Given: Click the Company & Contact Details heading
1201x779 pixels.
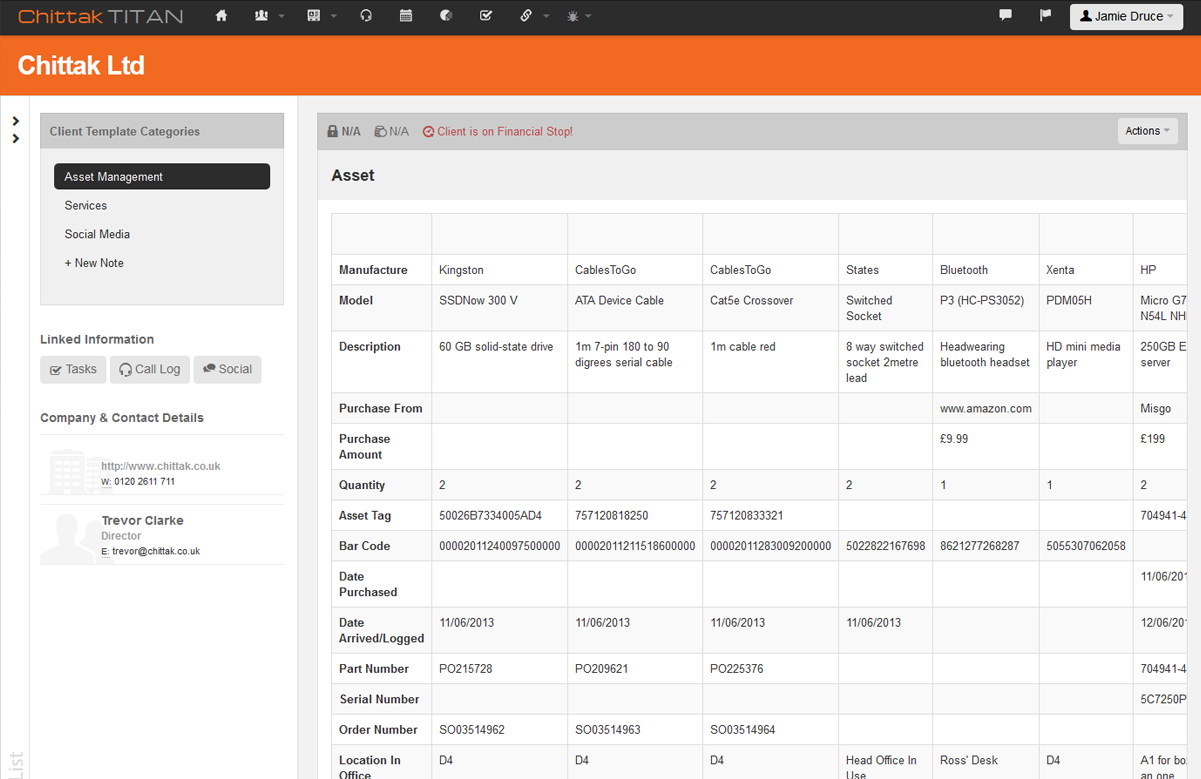Looking at the screenshot, I should (x=122, y=418).
